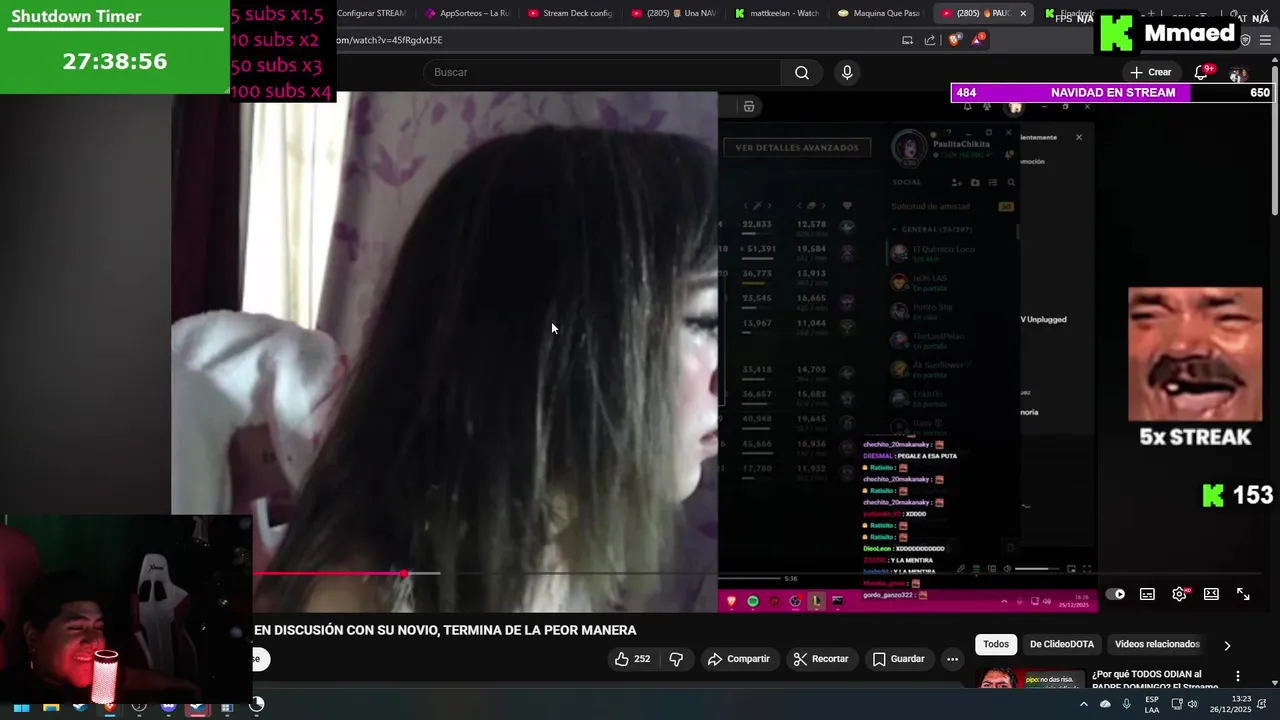This screenshot has width=1280, height=720.
Task: Switch to the Stream Deck config tab
Action: 570,13
